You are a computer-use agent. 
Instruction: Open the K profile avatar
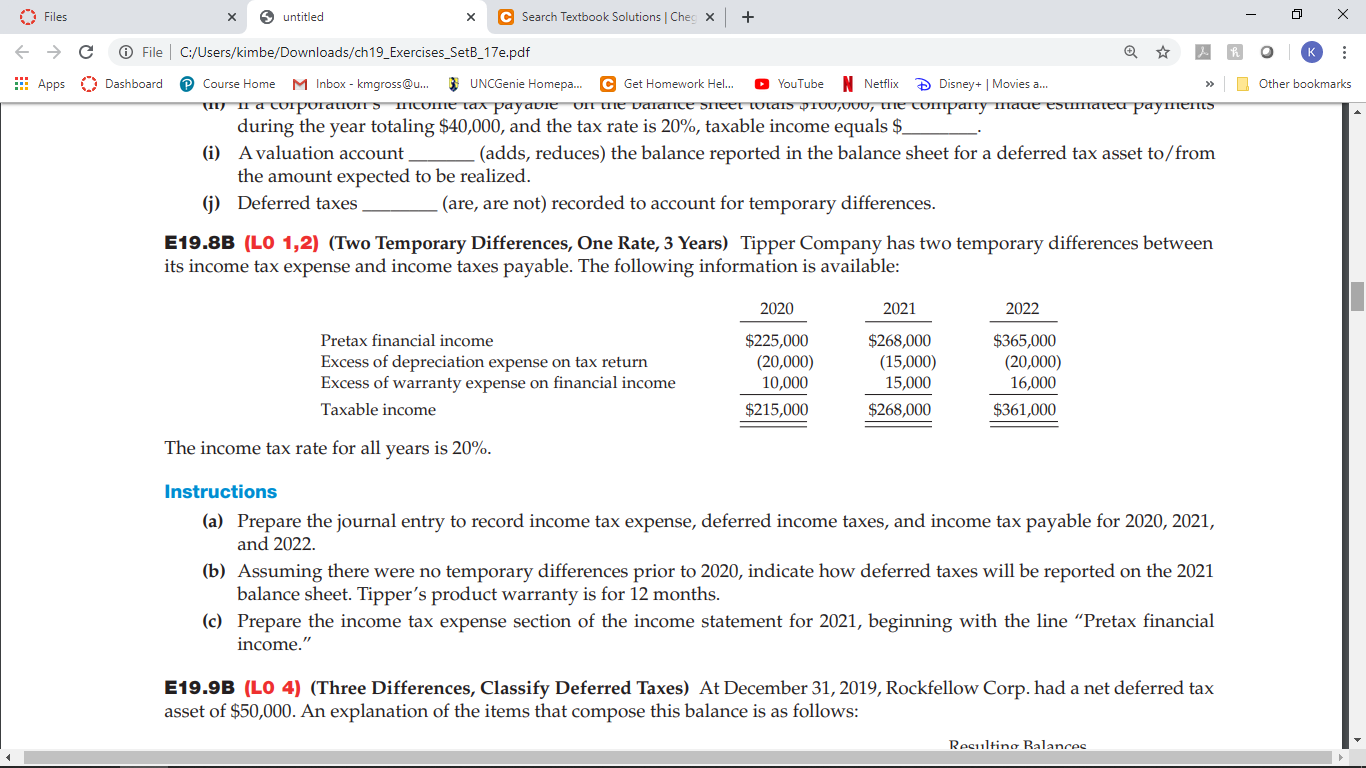[x=1311, y=52]
